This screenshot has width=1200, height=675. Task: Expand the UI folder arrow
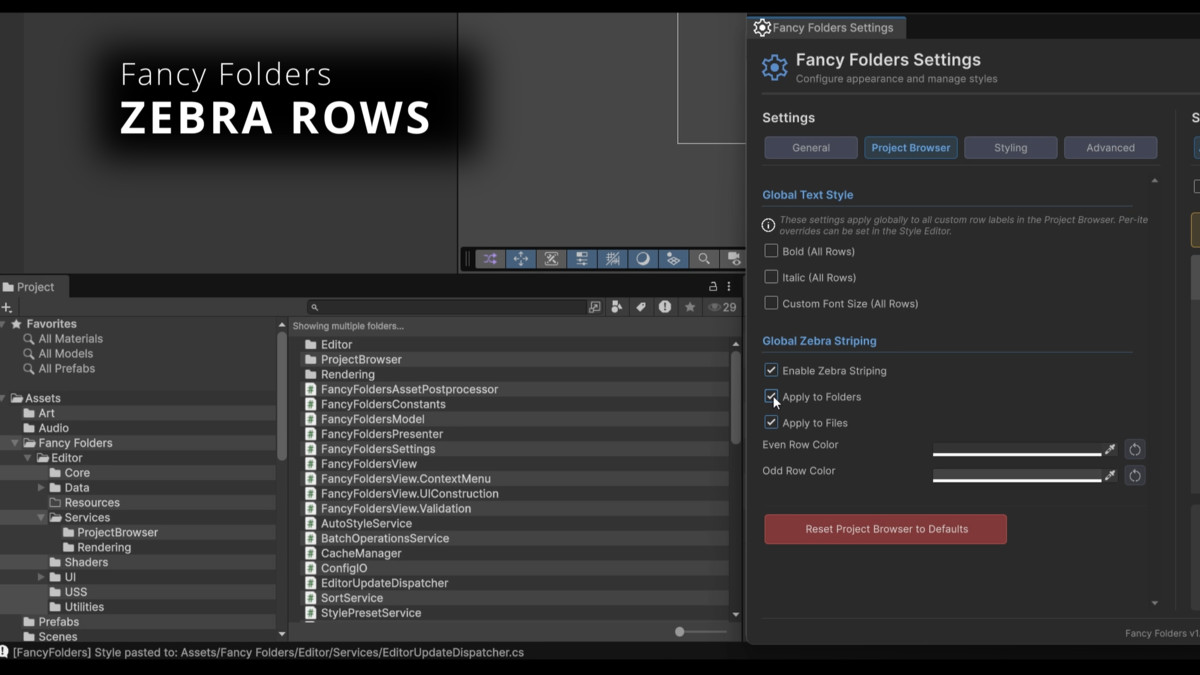(41, 577)
